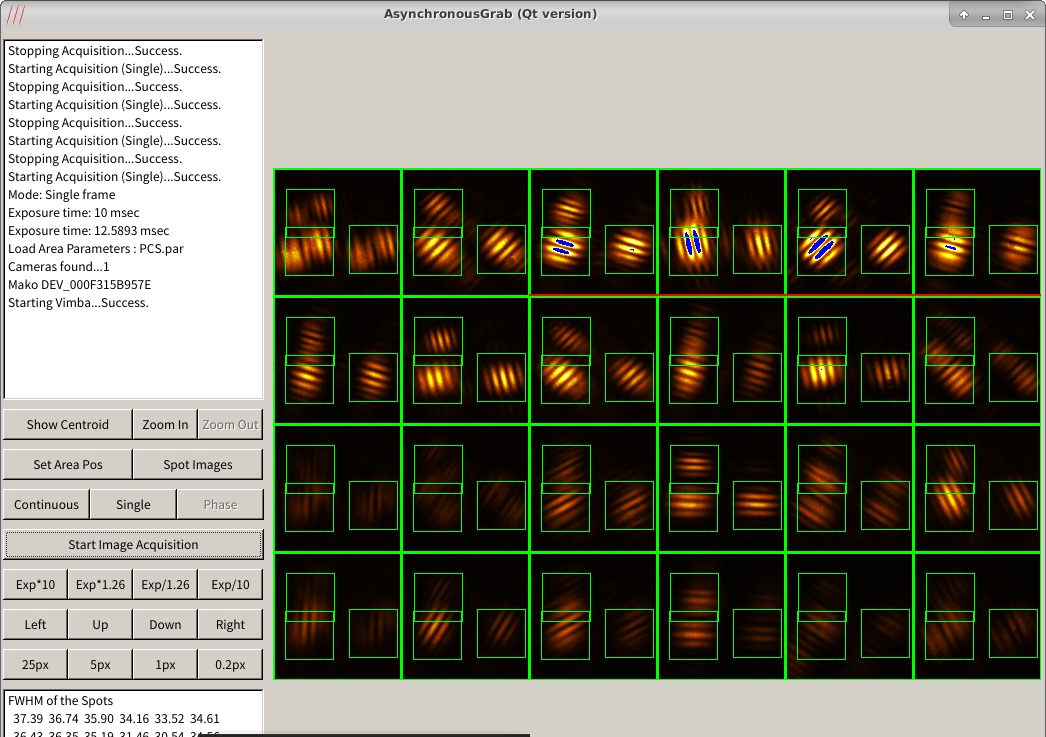Click the bottom-right spot image cell

[977, 616]
